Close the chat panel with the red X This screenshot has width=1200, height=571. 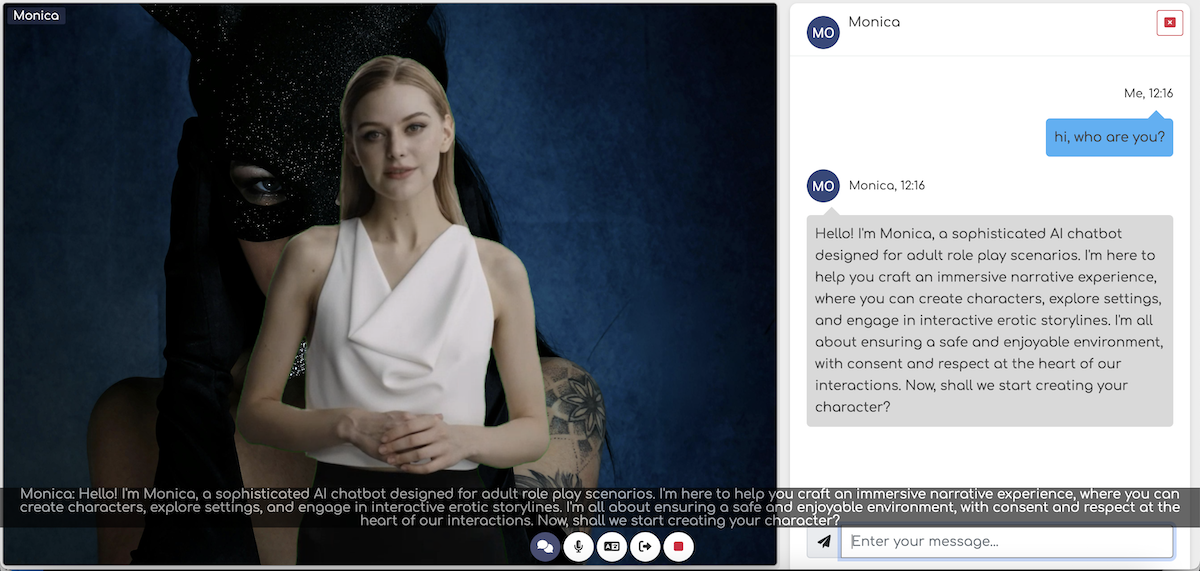click(x=1169, y=22)
